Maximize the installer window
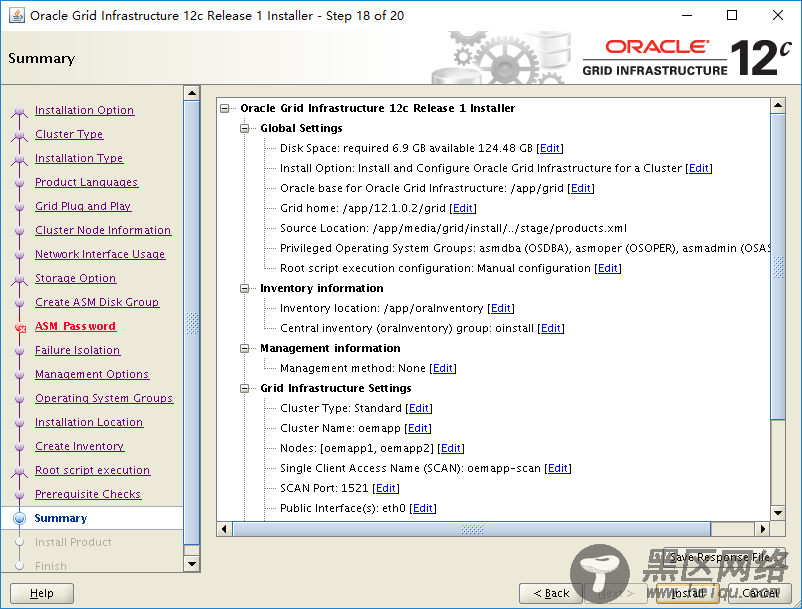 pyautogui.click(x=732, y=15)
